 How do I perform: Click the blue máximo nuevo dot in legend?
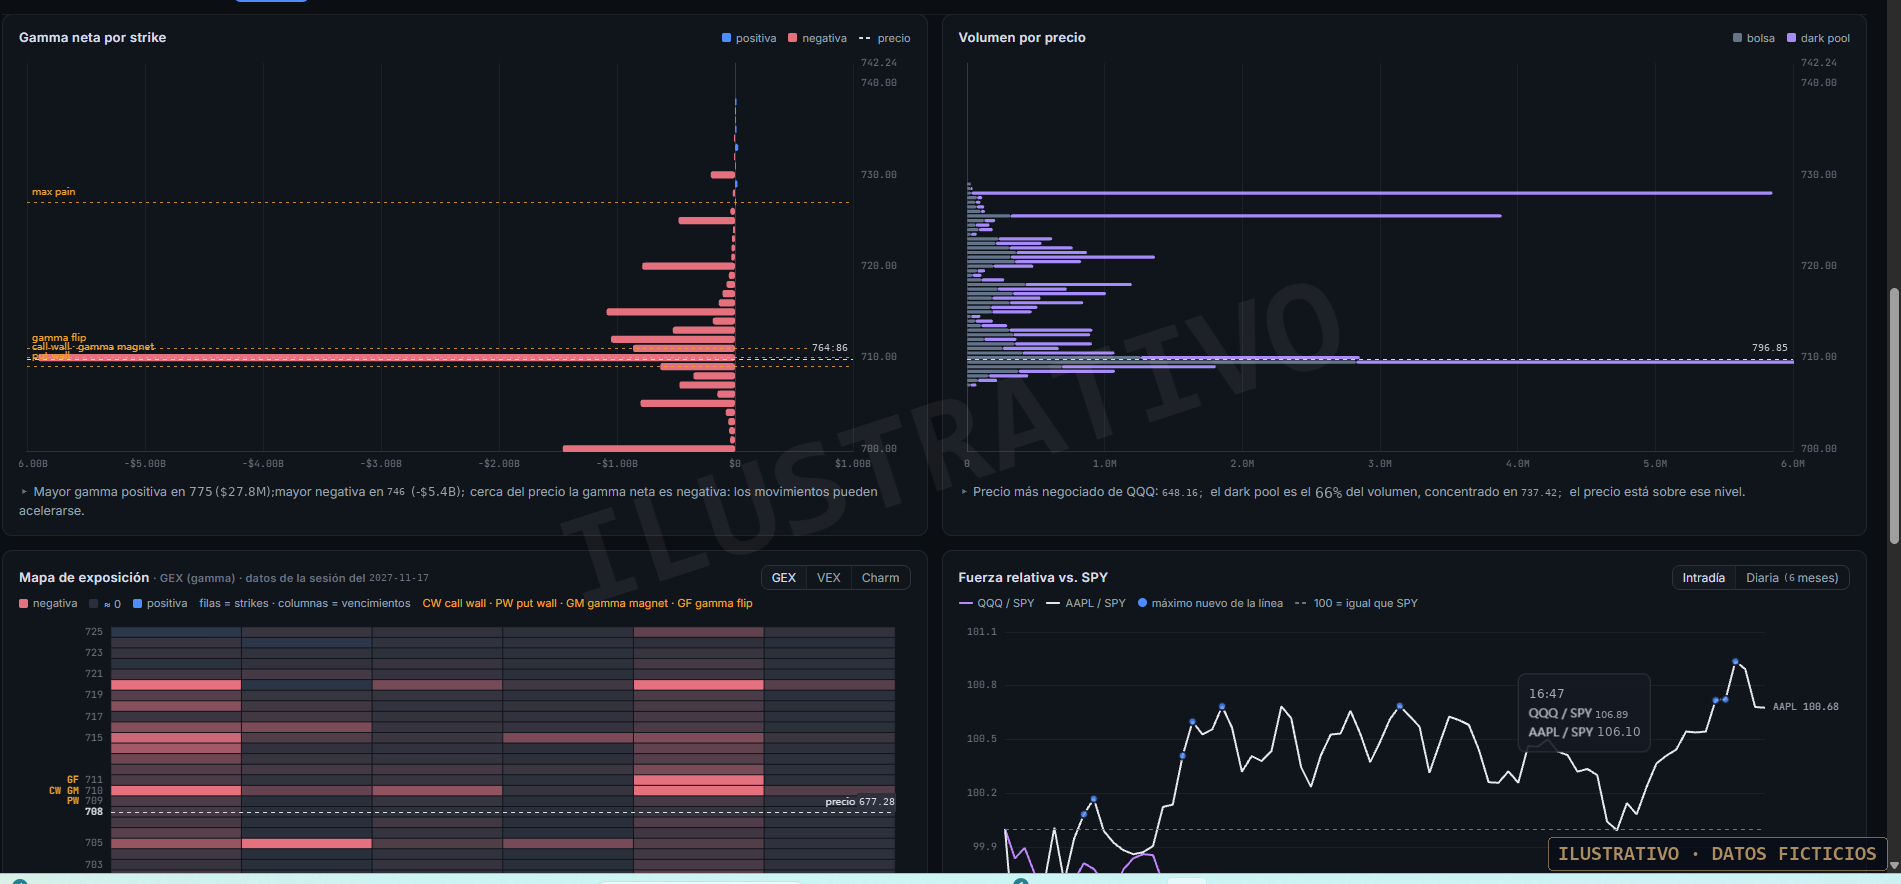[1142, 603]
